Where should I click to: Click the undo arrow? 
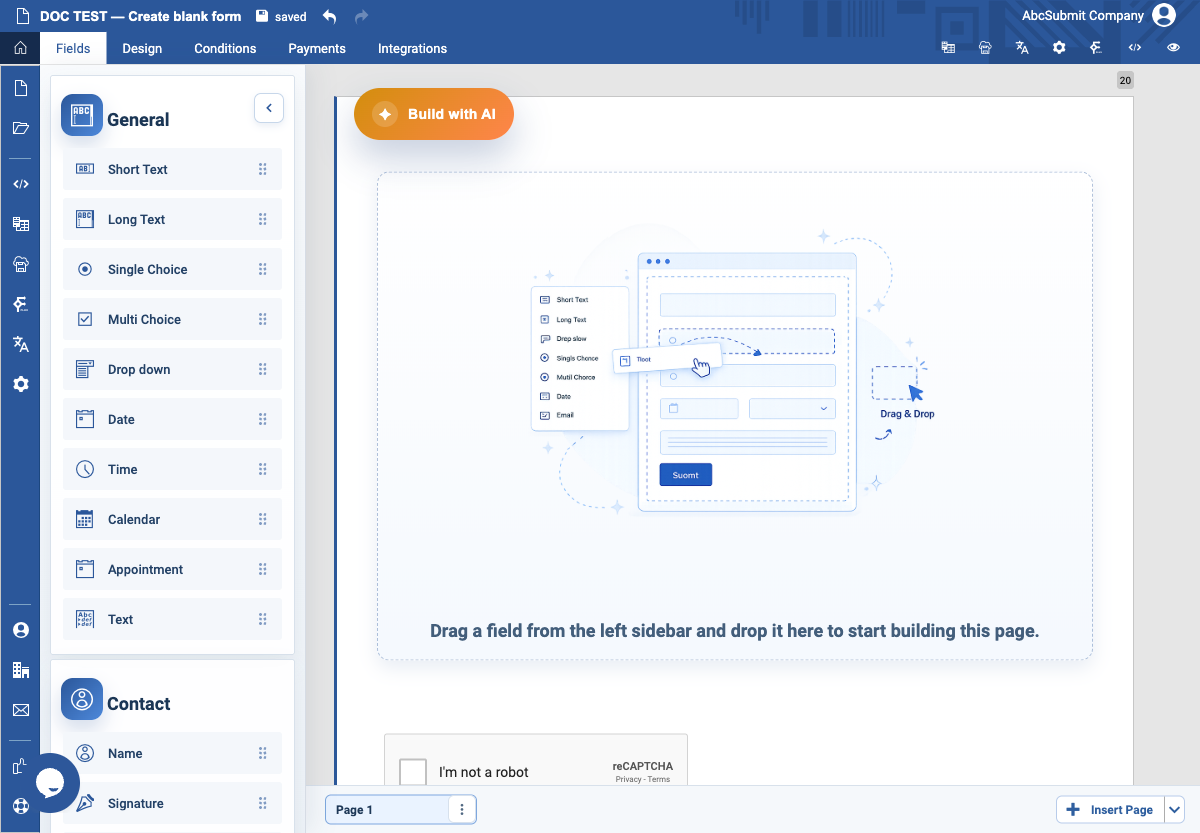pos(330,16)
